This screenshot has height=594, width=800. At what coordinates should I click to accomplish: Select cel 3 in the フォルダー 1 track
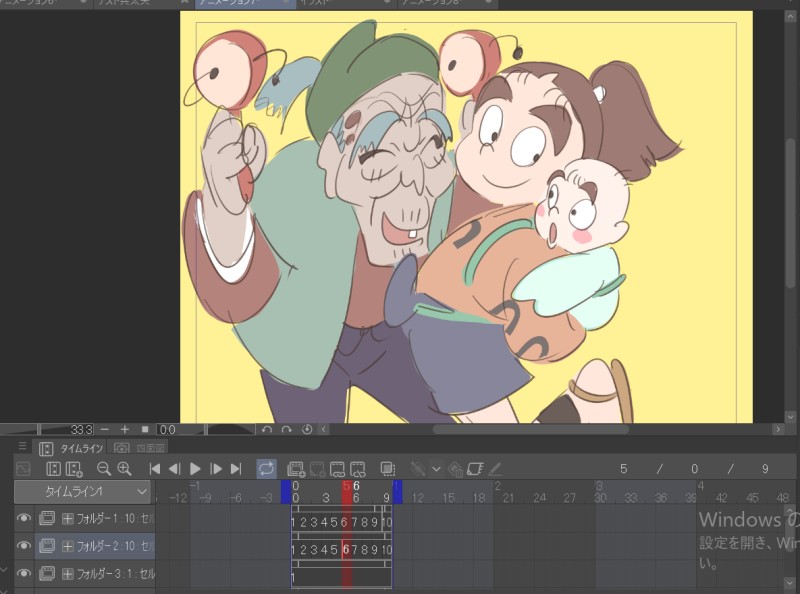pyautogui.click(x=313, y=522)
